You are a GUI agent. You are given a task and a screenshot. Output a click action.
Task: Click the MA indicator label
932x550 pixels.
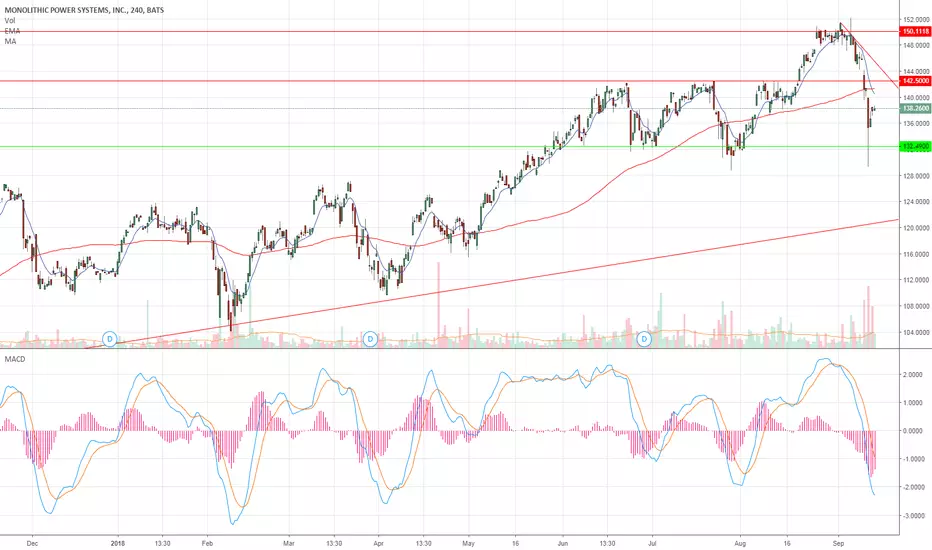click(x=10, y=42)
